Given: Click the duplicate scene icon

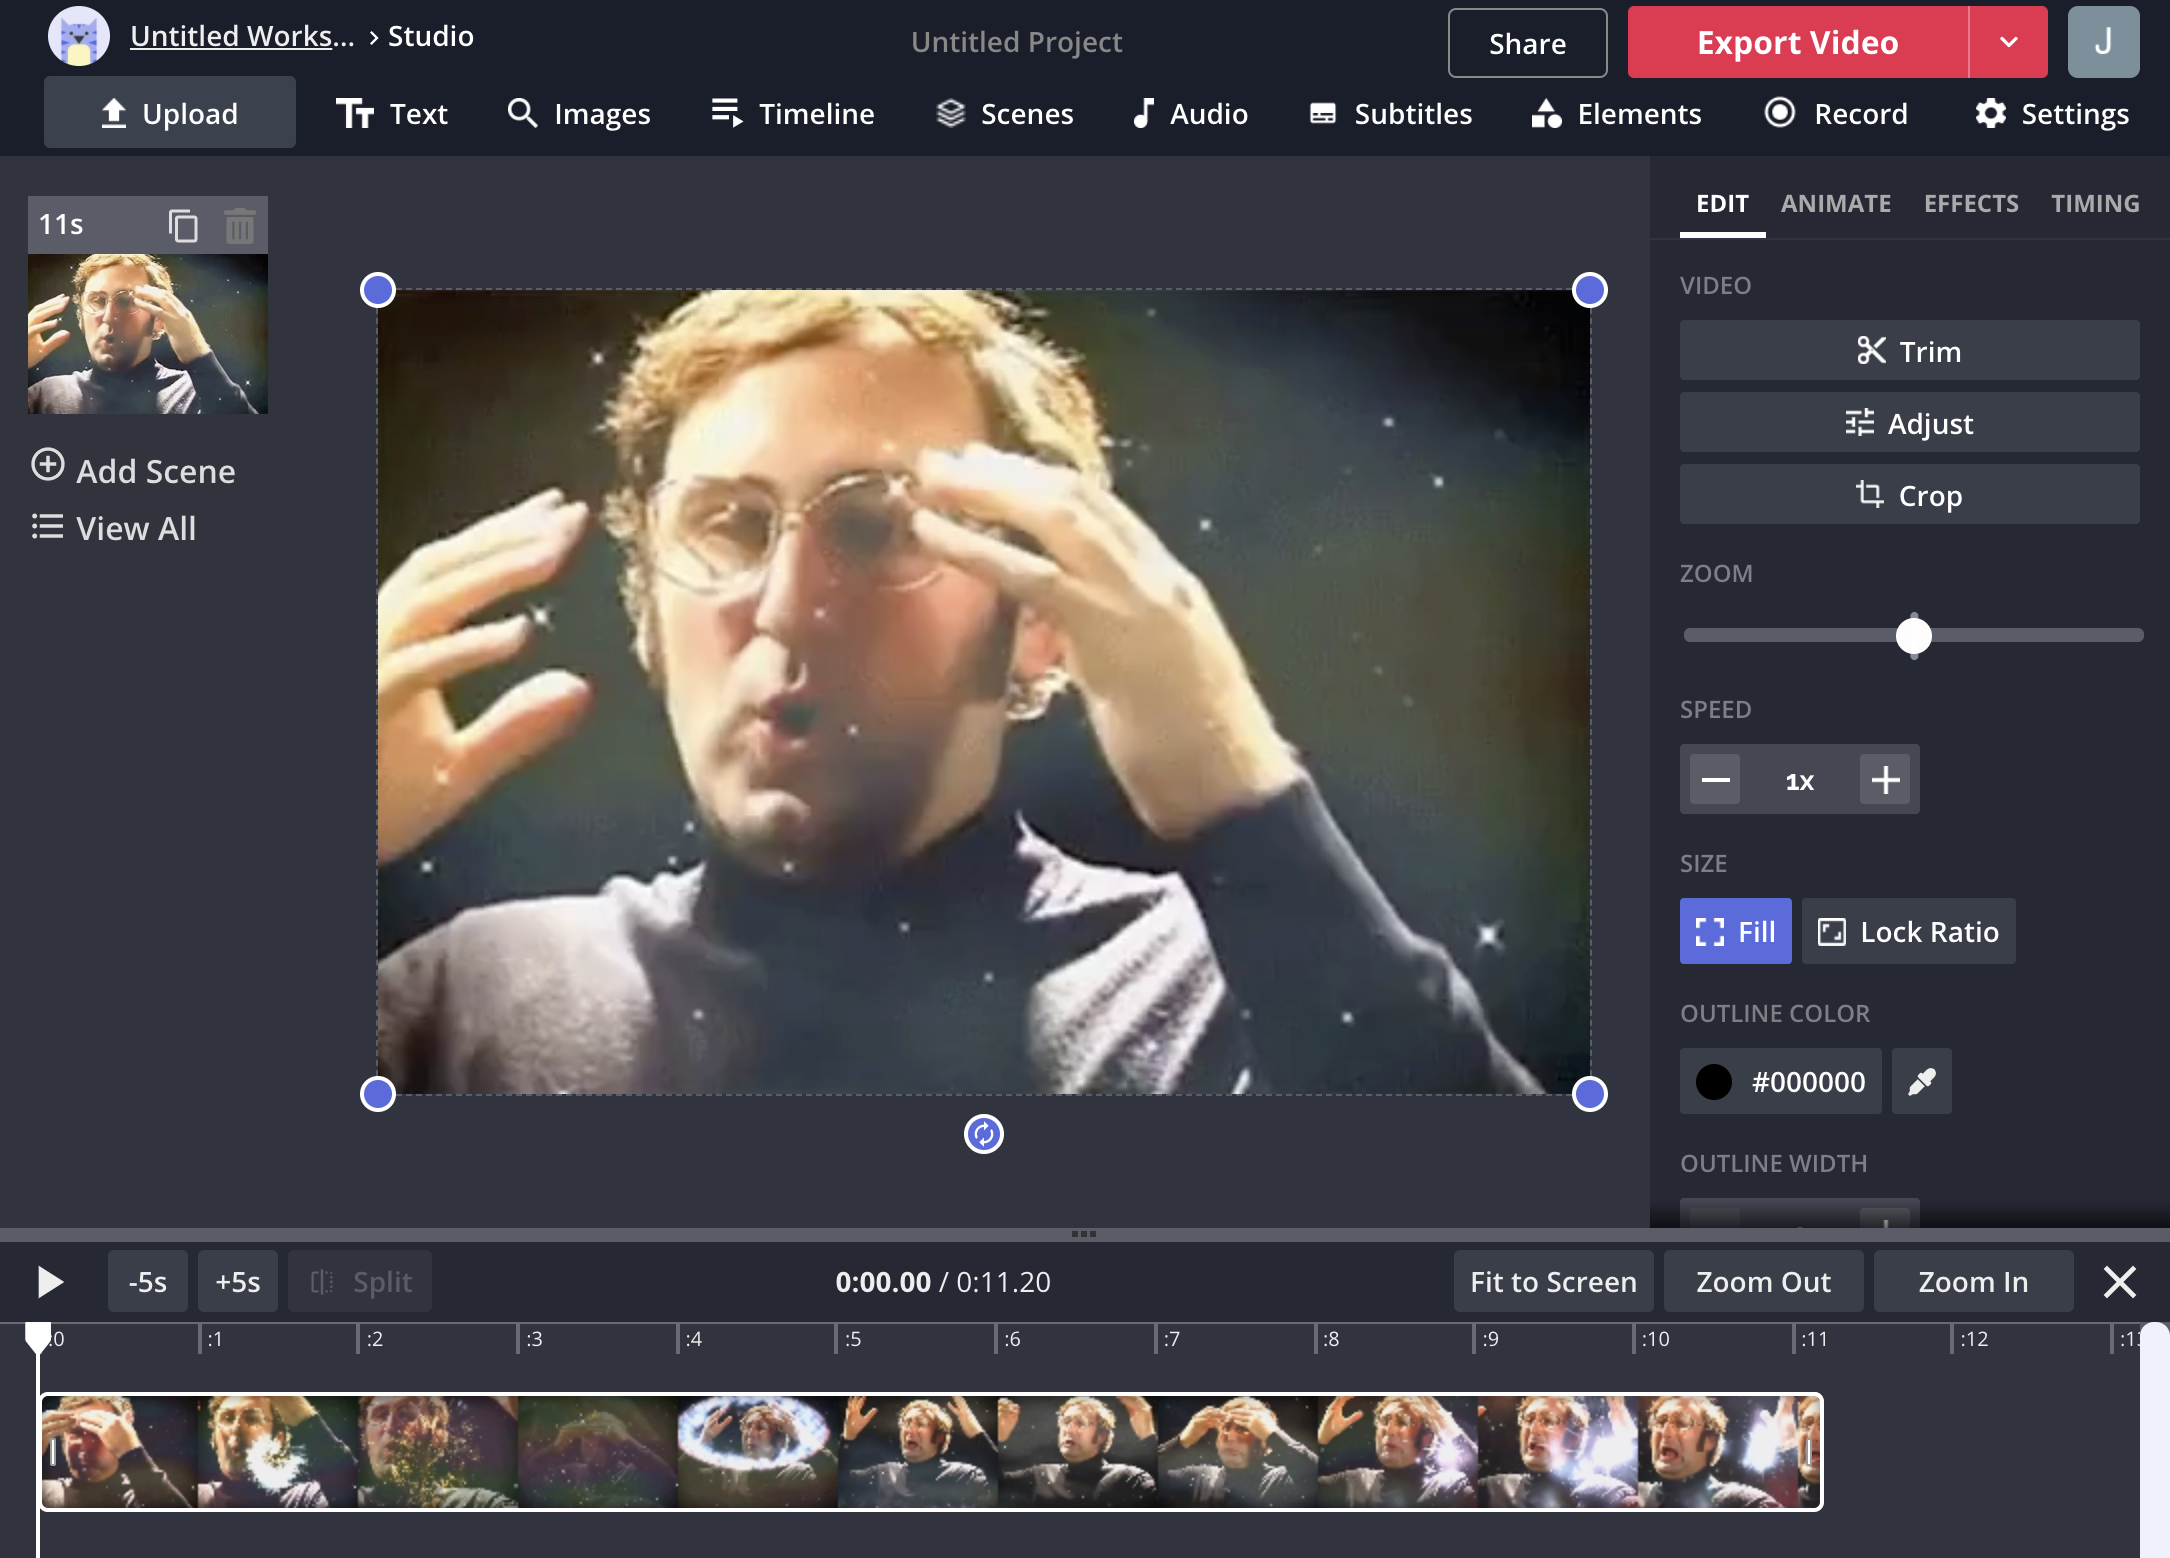Looking at the screenshot, I should click(183, 225).
